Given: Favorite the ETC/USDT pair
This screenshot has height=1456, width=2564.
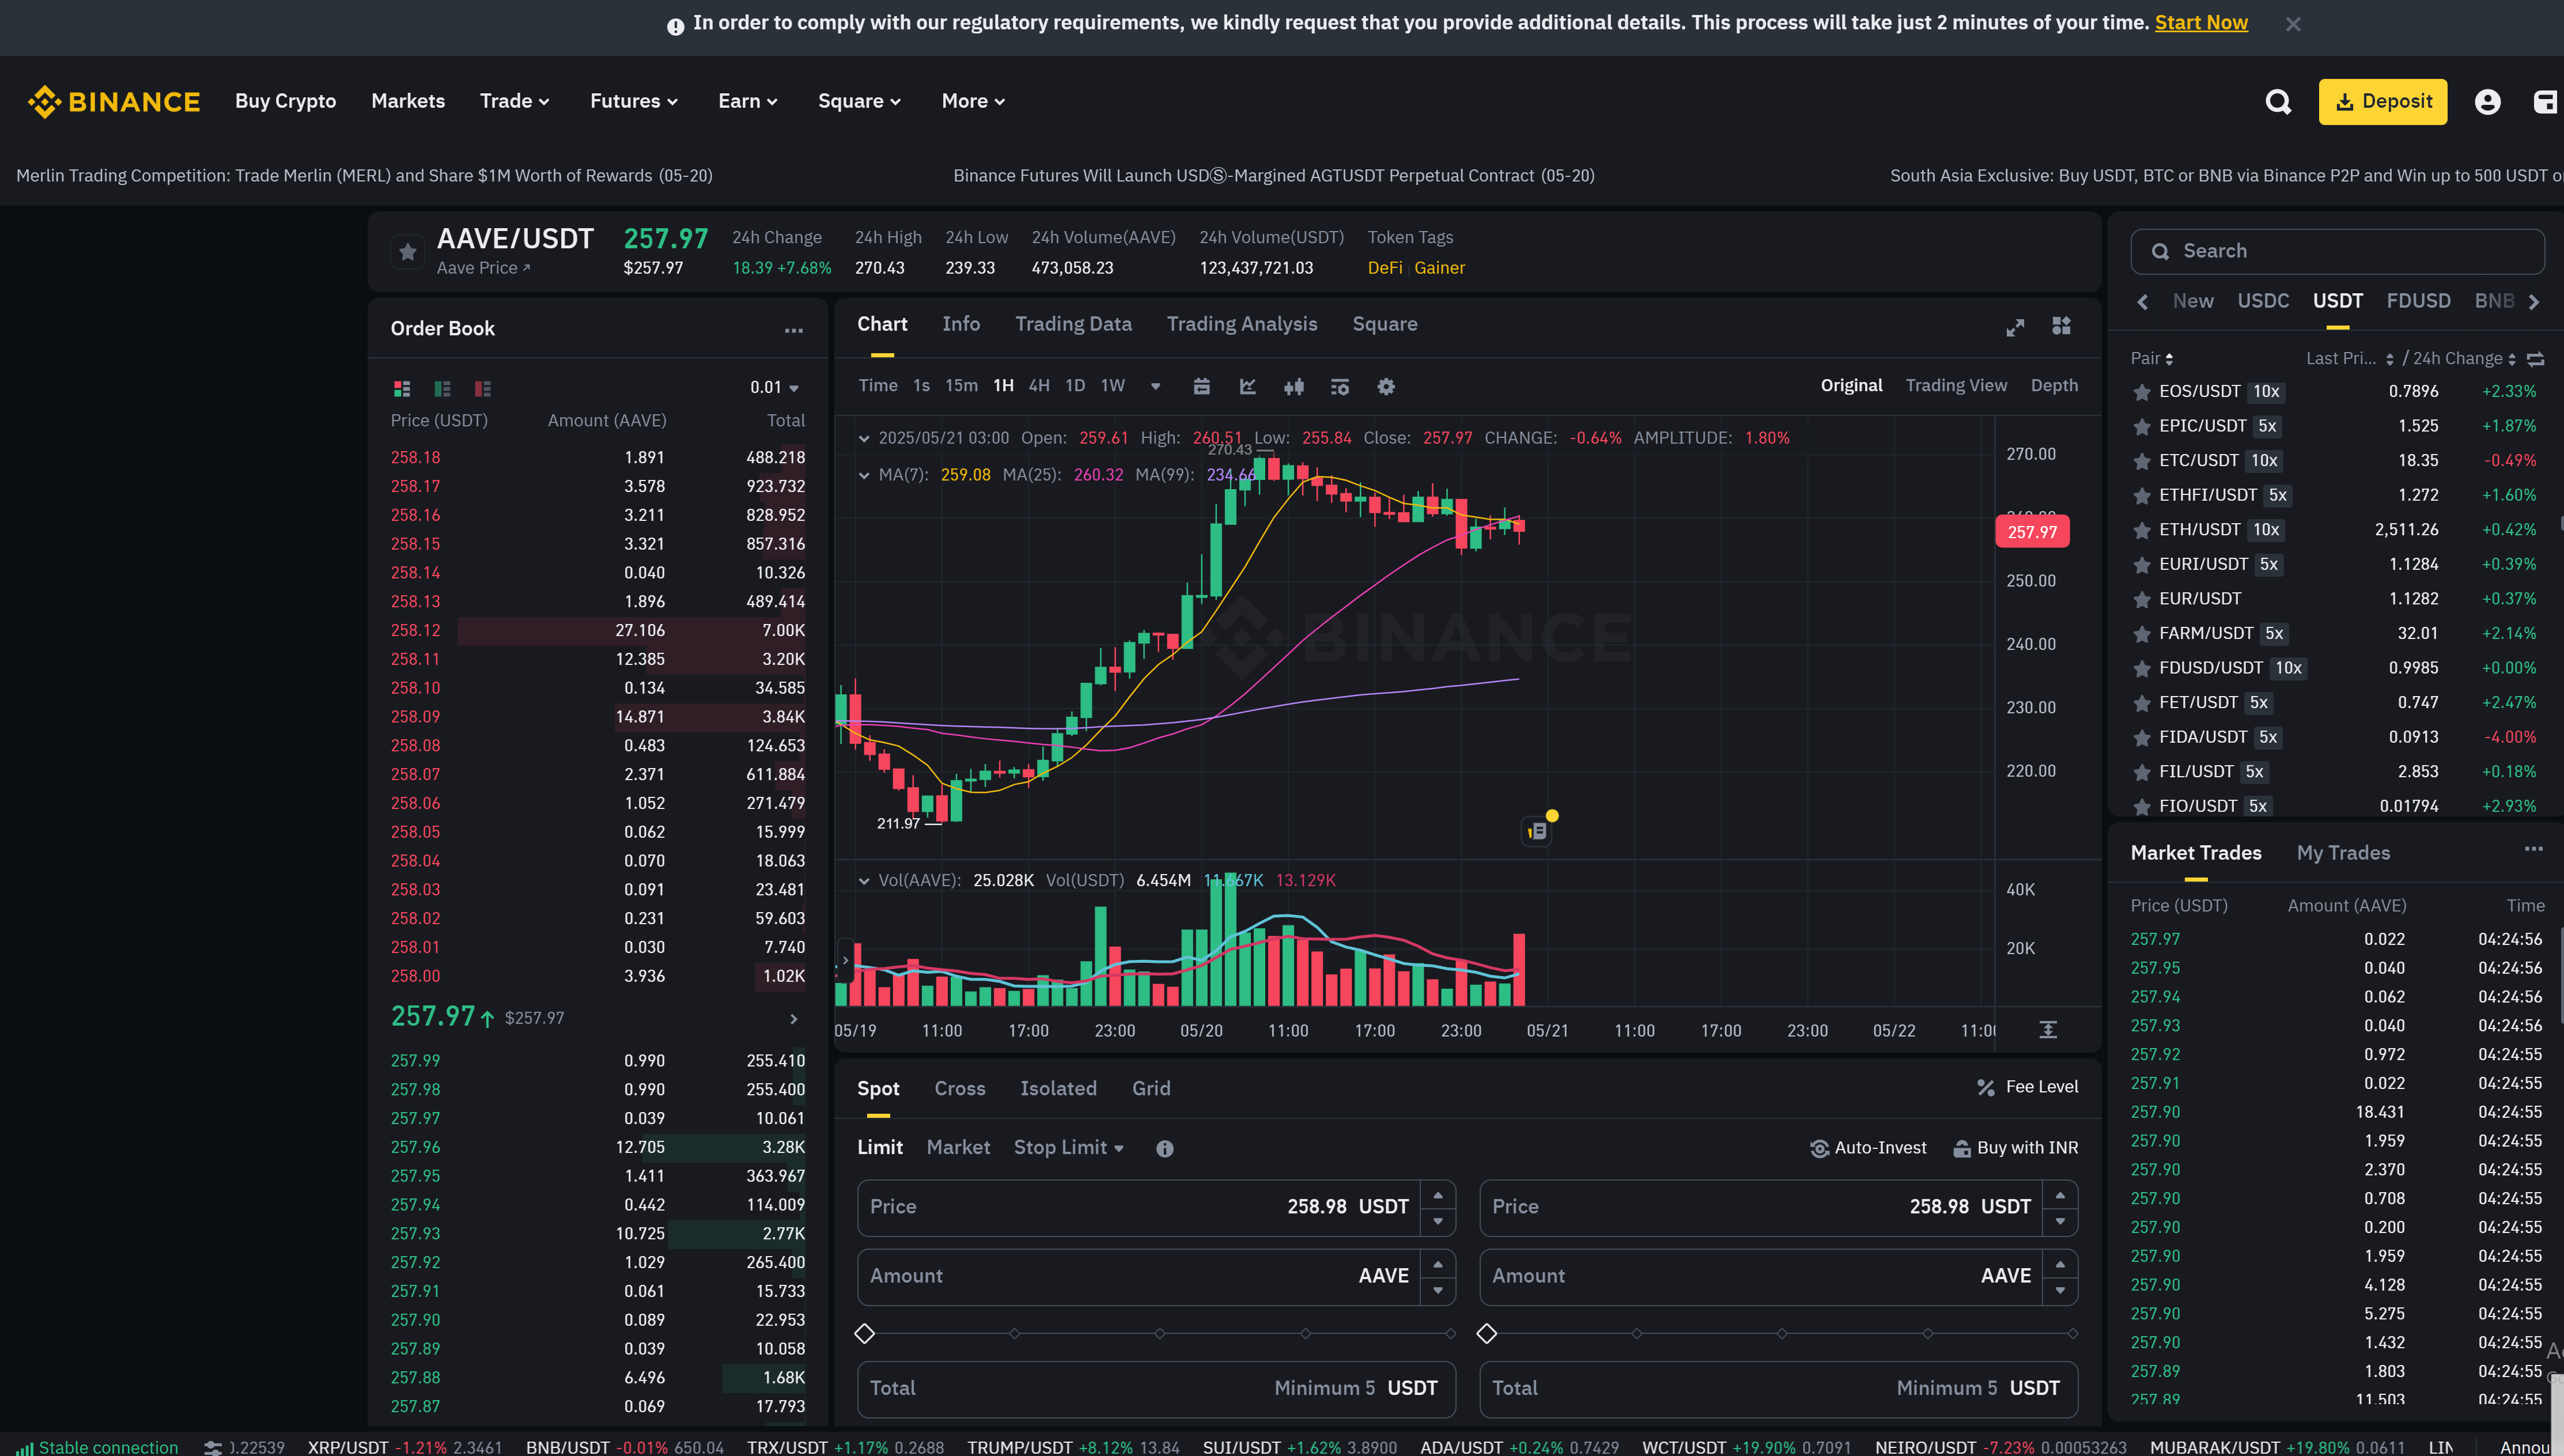Looking at the screenshot, I should (2142, 462).
